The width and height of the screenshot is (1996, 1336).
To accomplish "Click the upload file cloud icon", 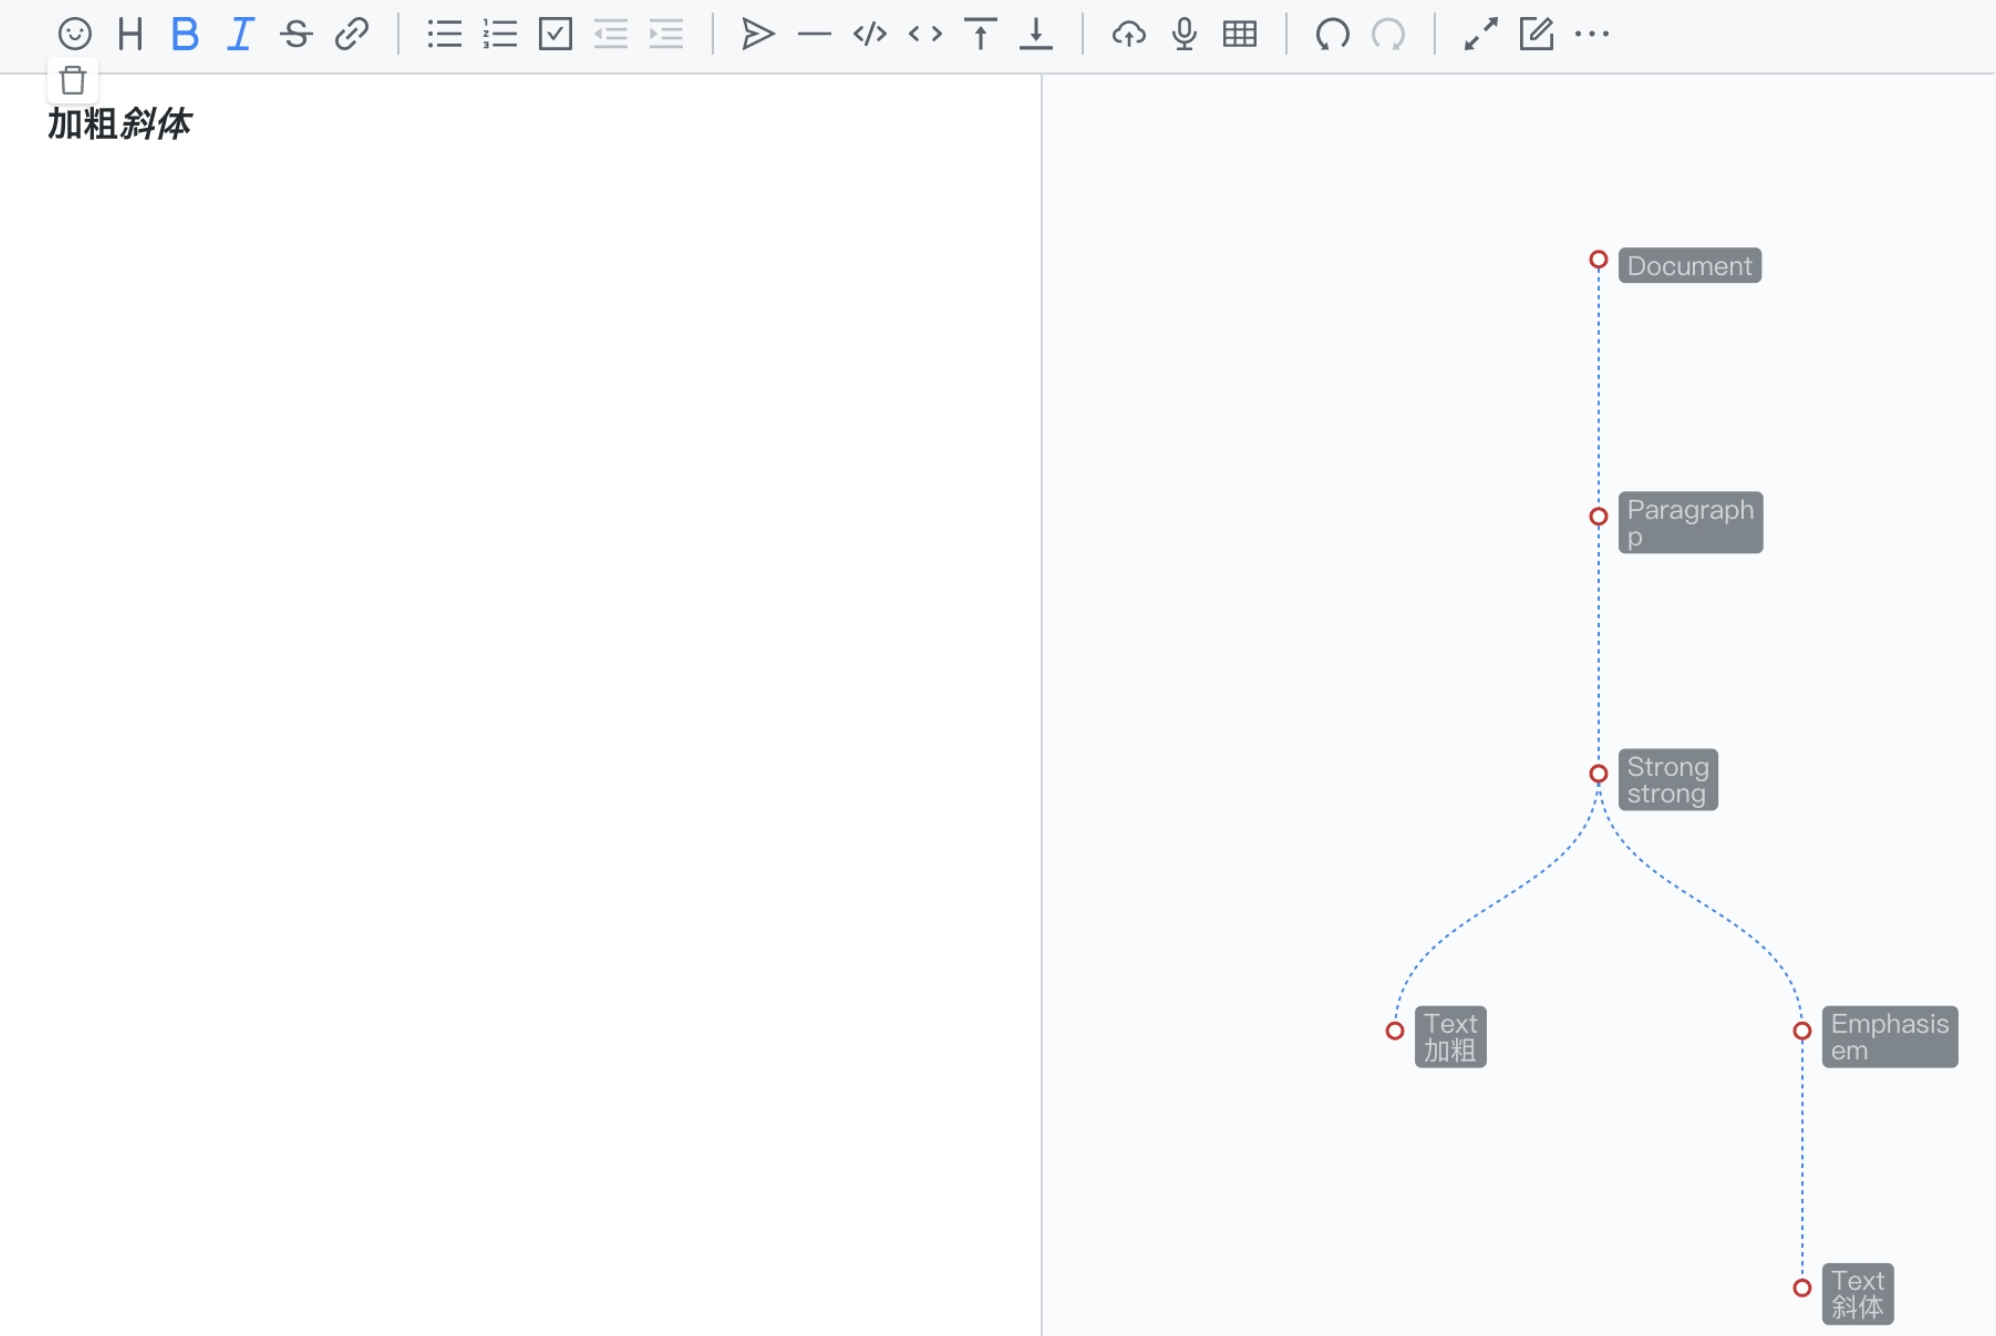I will [1128, 34].
